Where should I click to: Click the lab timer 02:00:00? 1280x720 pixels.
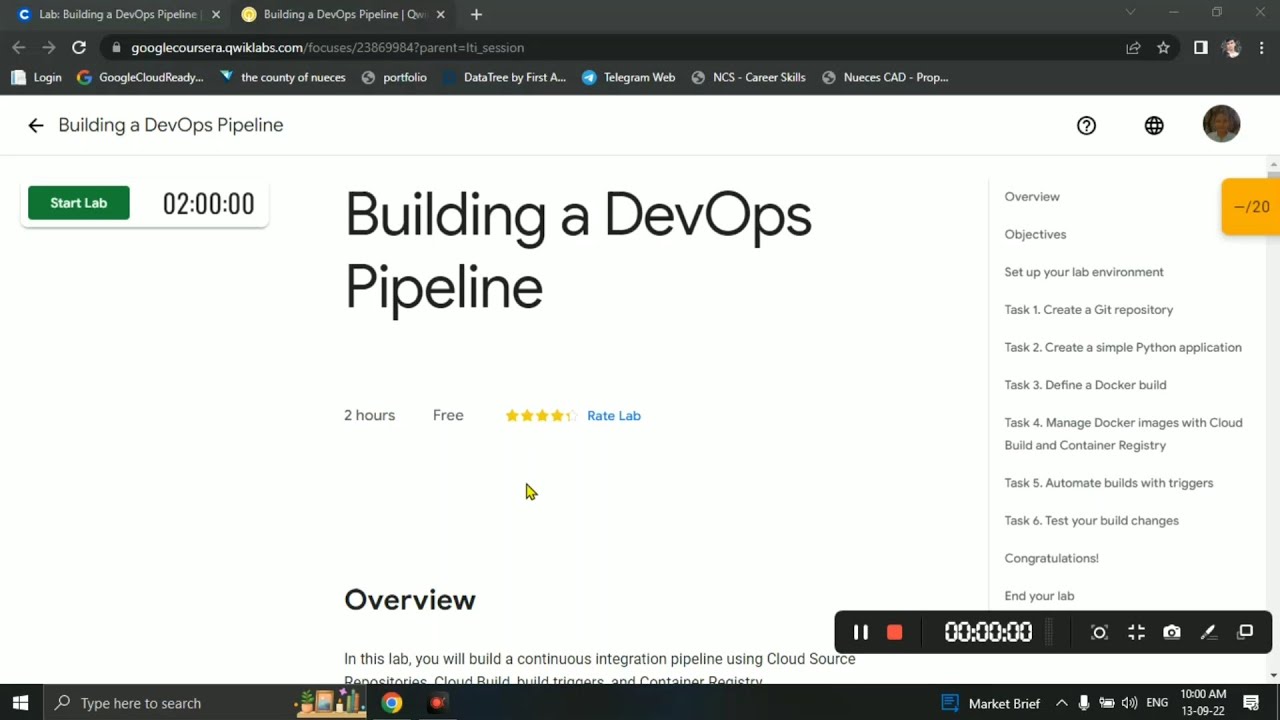click(x=208, y=204)
